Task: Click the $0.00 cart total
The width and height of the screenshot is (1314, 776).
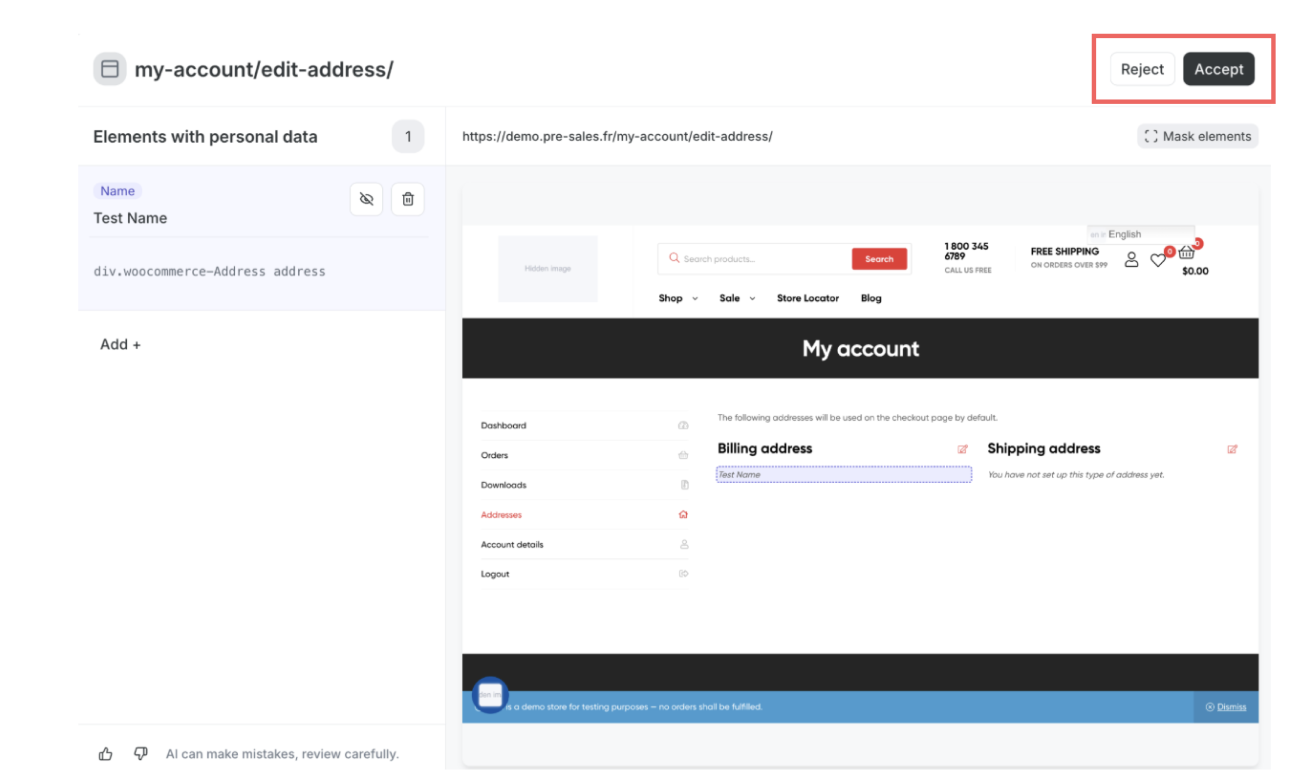Action: pyautogui.click(x=1195, y=271)
